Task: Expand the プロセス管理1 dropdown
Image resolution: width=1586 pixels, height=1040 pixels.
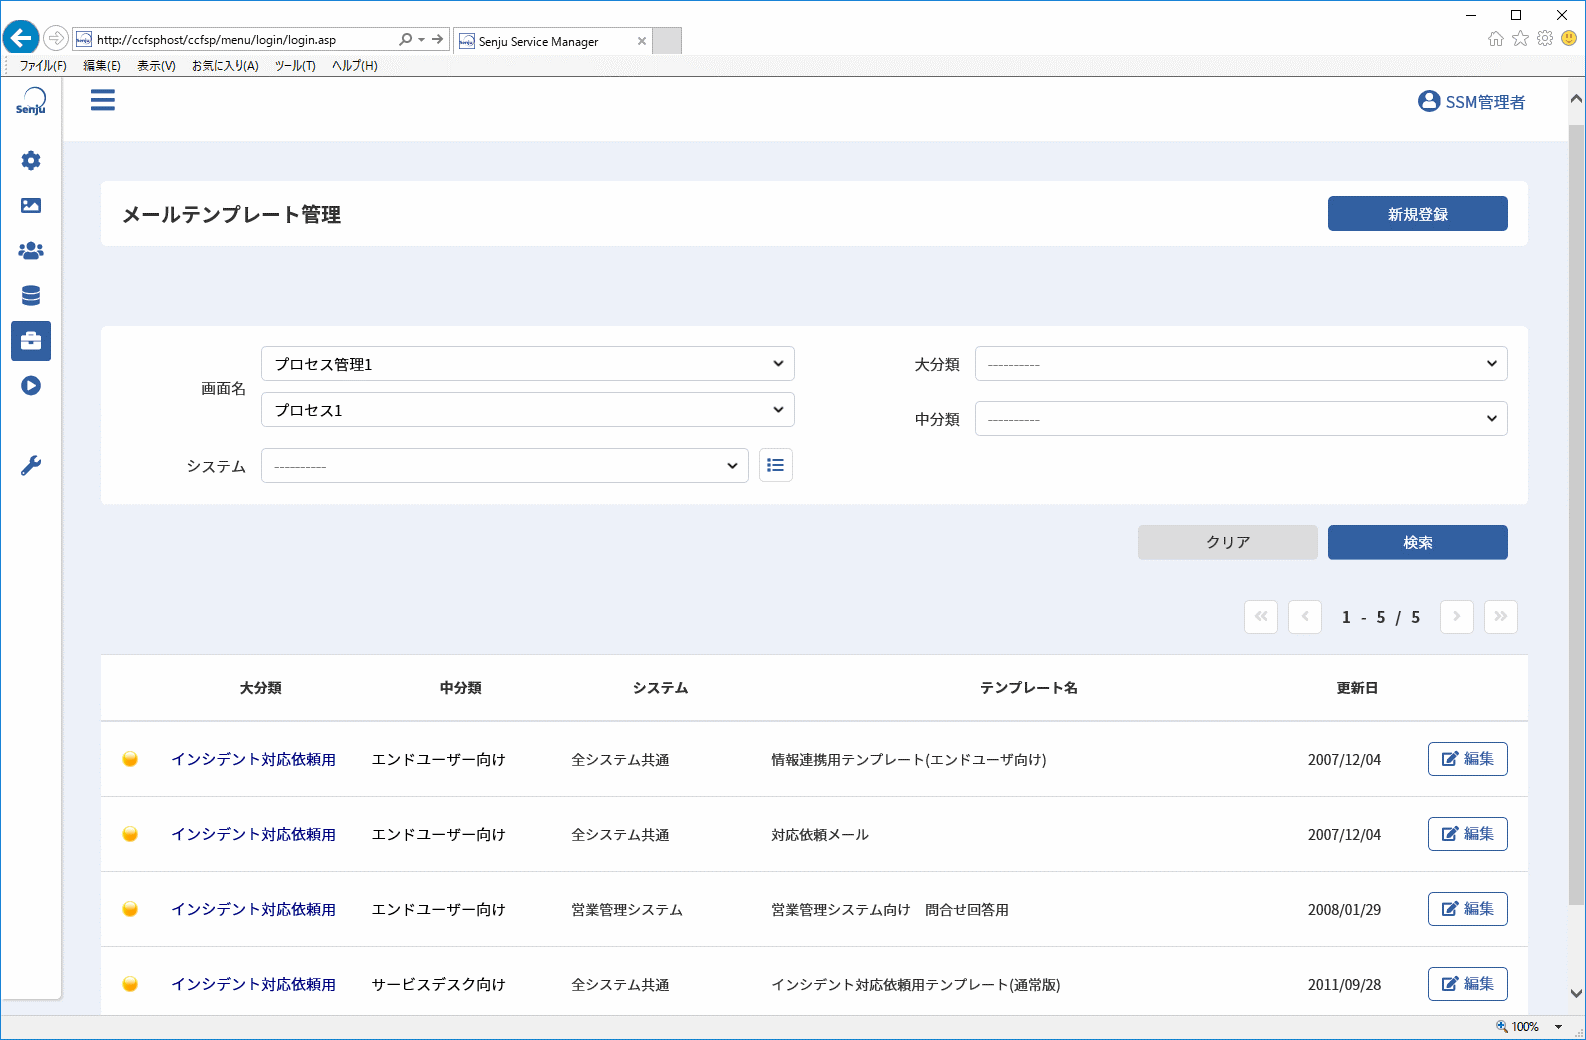Action: [x=528, y=364]
